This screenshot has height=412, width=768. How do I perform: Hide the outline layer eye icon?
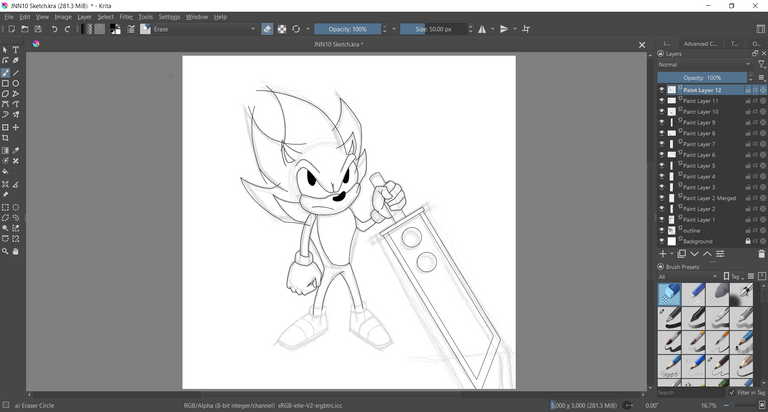tap(662, 230)
